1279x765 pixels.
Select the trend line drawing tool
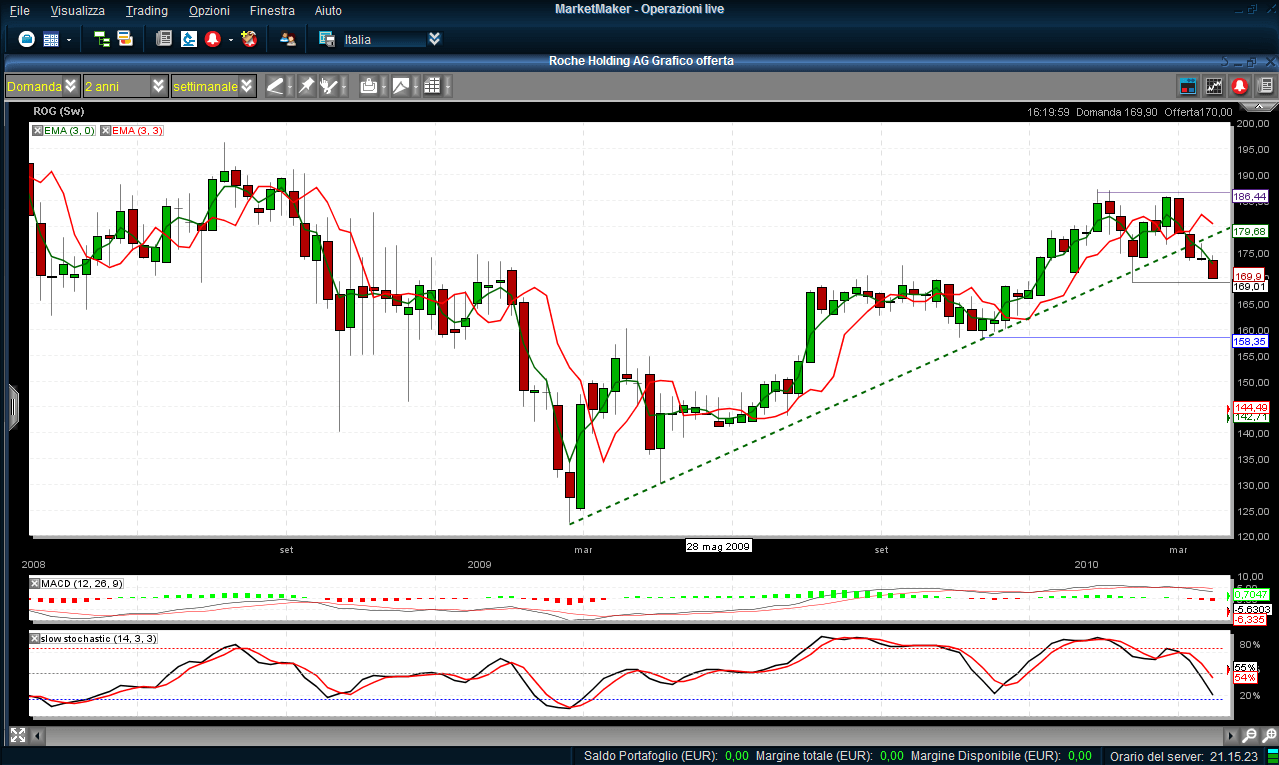pos(275,86)
